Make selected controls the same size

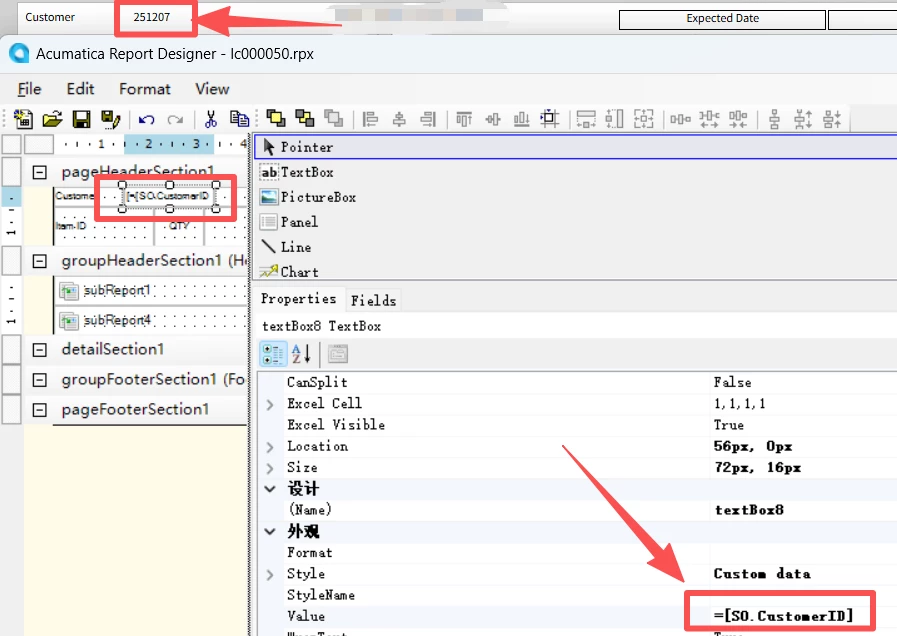(644, 119)
